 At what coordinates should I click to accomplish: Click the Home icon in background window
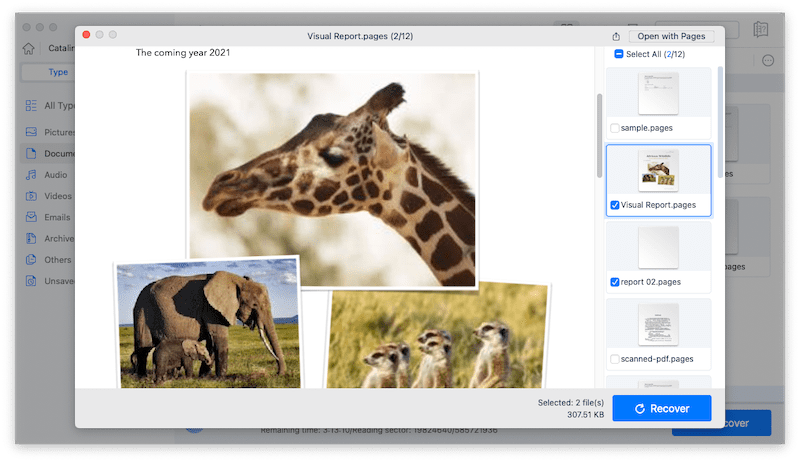pos(29,48)
